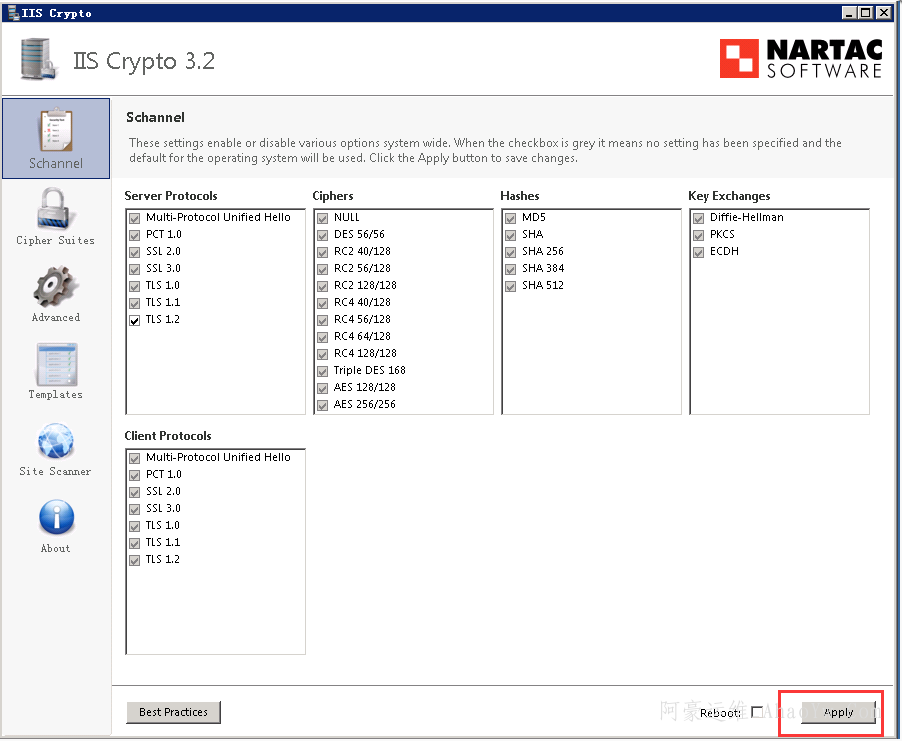Open the Cipher Suites padlock icon
902x741 pixels.
point(54,208)
